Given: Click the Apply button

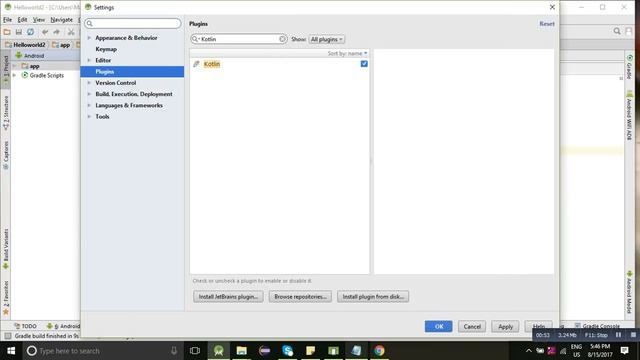Looking at the screenshot, I should click(505, 327).
